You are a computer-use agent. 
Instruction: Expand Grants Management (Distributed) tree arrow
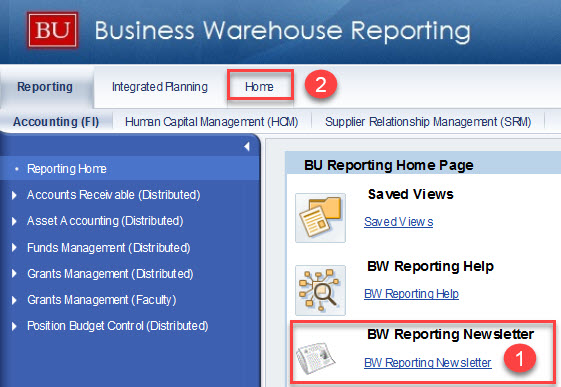pos(14,274)
